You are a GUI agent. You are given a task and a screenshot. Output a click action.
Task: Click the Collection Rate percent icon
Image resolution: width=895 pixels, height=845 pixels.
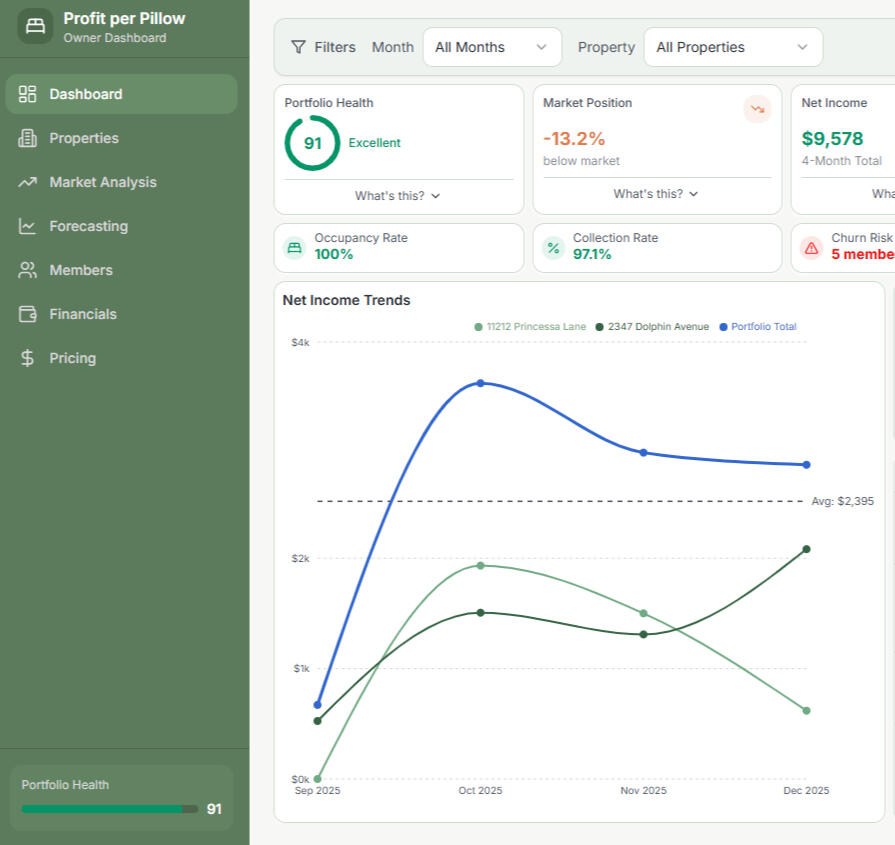click(553, 248)
